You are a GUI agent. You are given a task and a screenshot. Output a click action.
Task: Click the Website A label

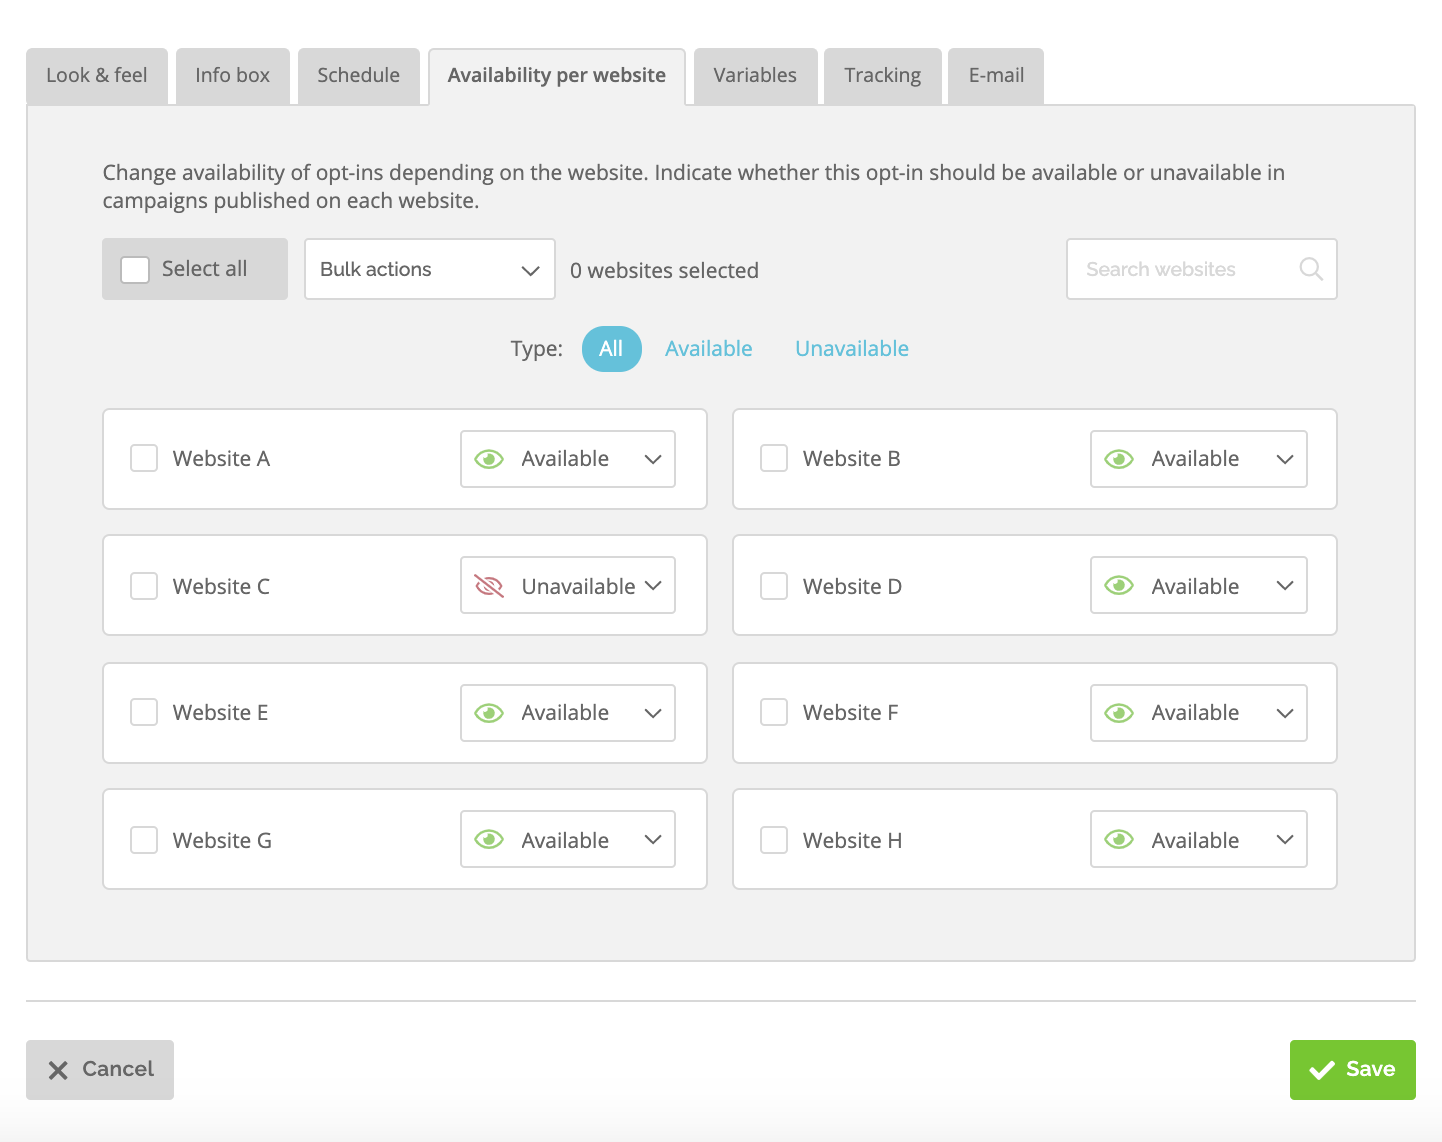[x=221, y=459]
